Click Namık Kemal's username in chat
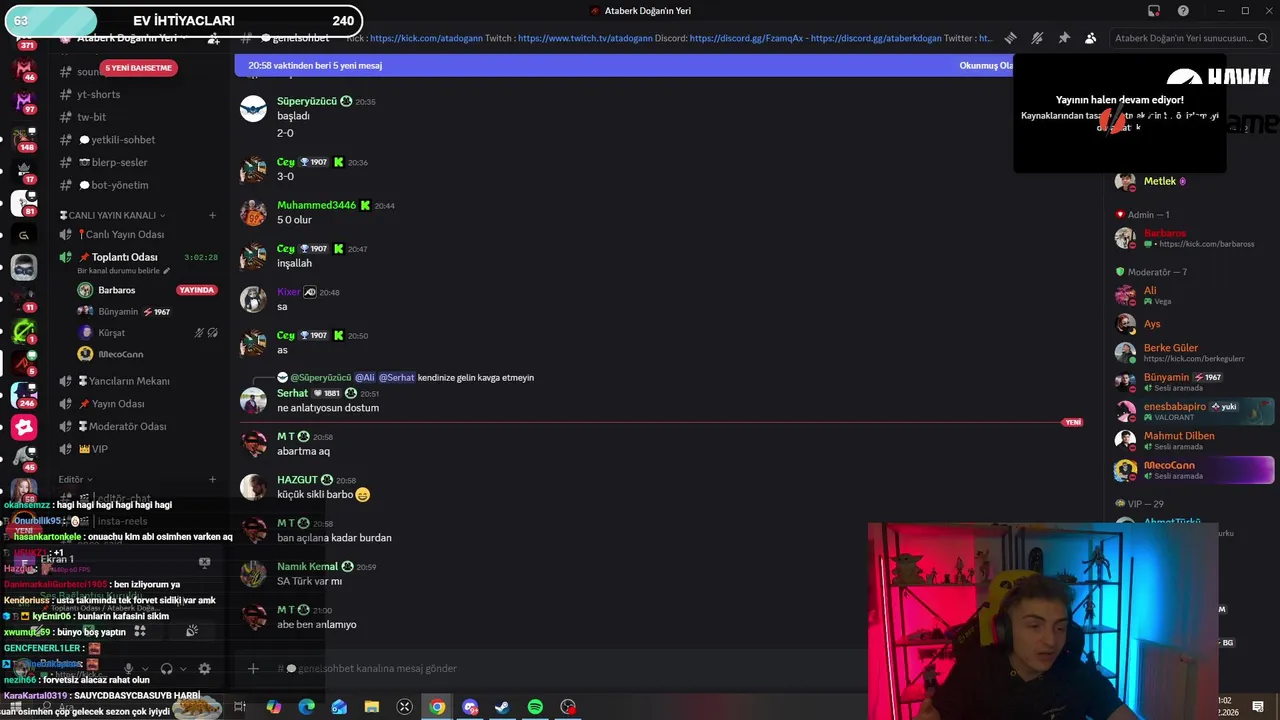Screen dimensions: 1280x720 pyautogui.click(x=308, y=567)
